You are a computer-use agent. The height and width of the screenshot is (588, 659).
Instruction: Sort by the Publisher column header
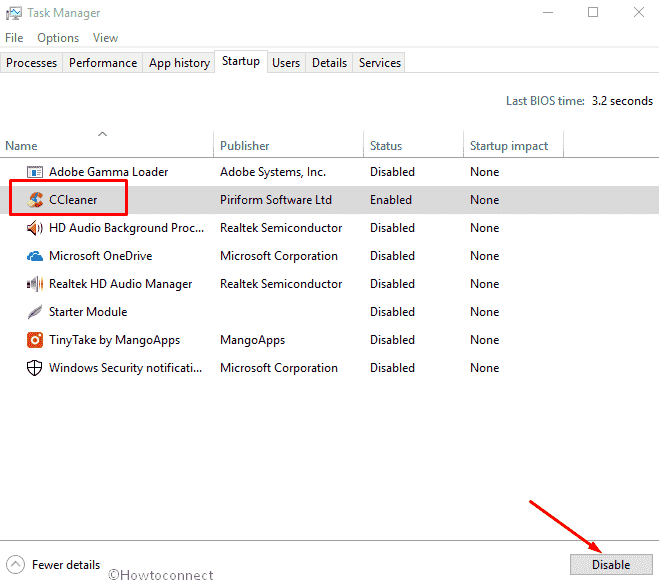coord(288,144)
